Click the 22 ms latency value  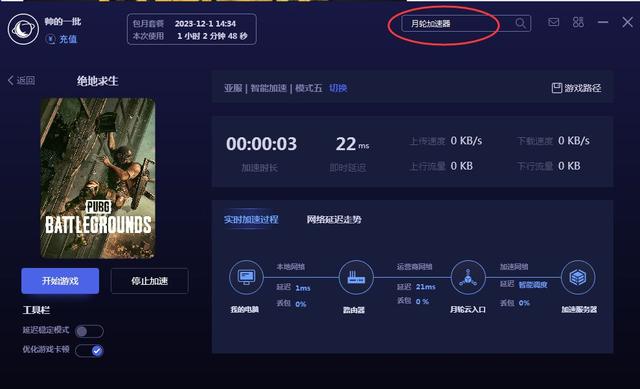pos(352,144)
